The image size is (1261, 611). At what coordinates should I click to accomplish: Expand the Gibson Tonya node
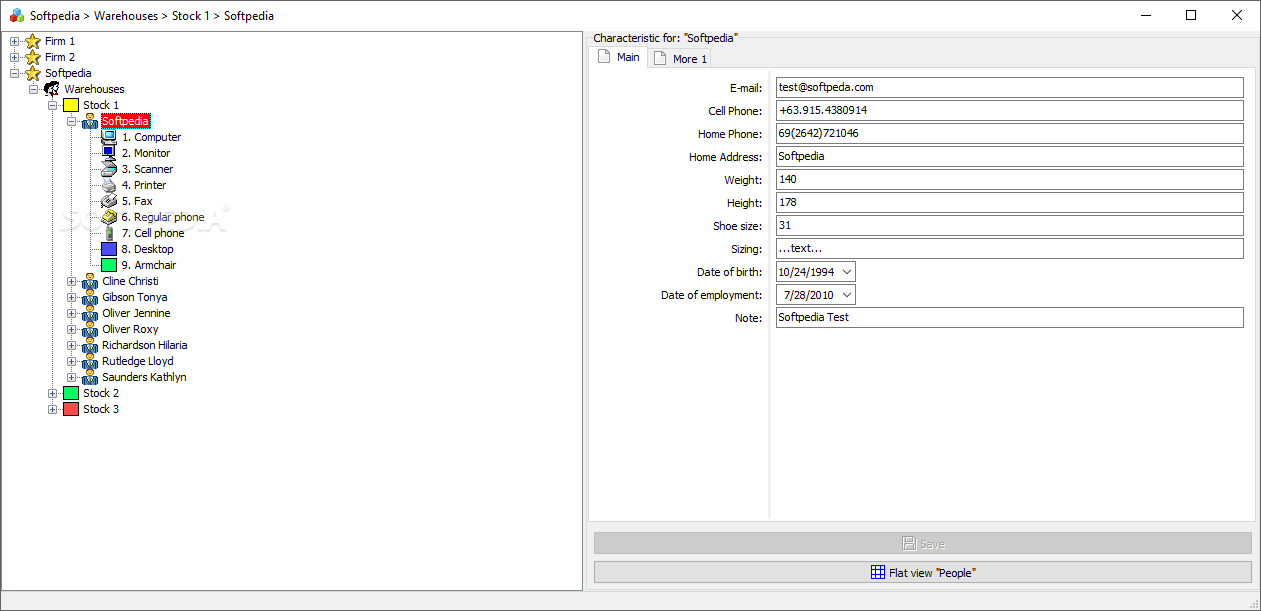71,297
